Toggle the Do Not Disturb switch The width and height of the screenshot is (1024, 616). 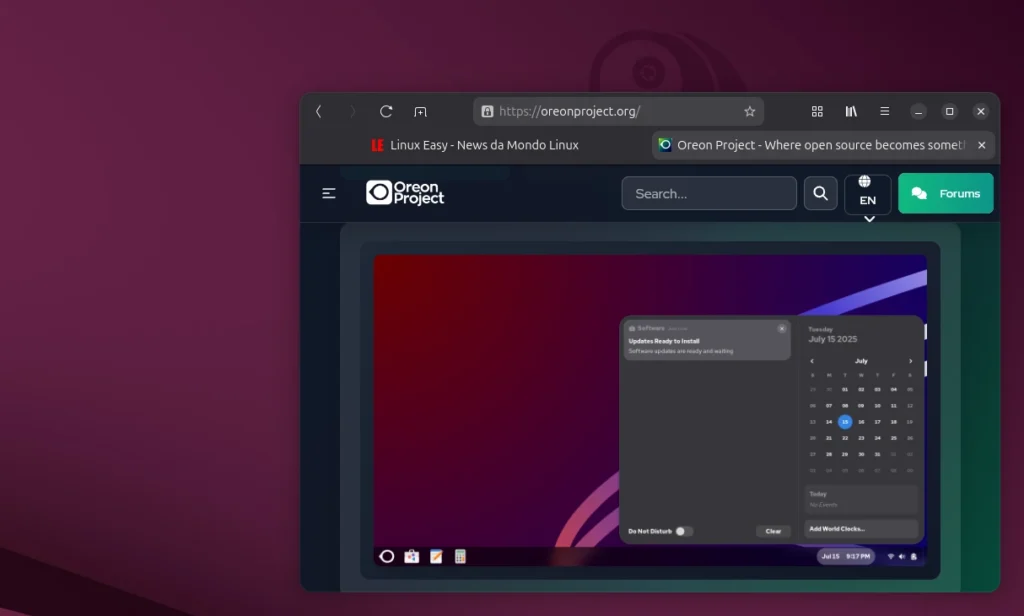(683, 531)
